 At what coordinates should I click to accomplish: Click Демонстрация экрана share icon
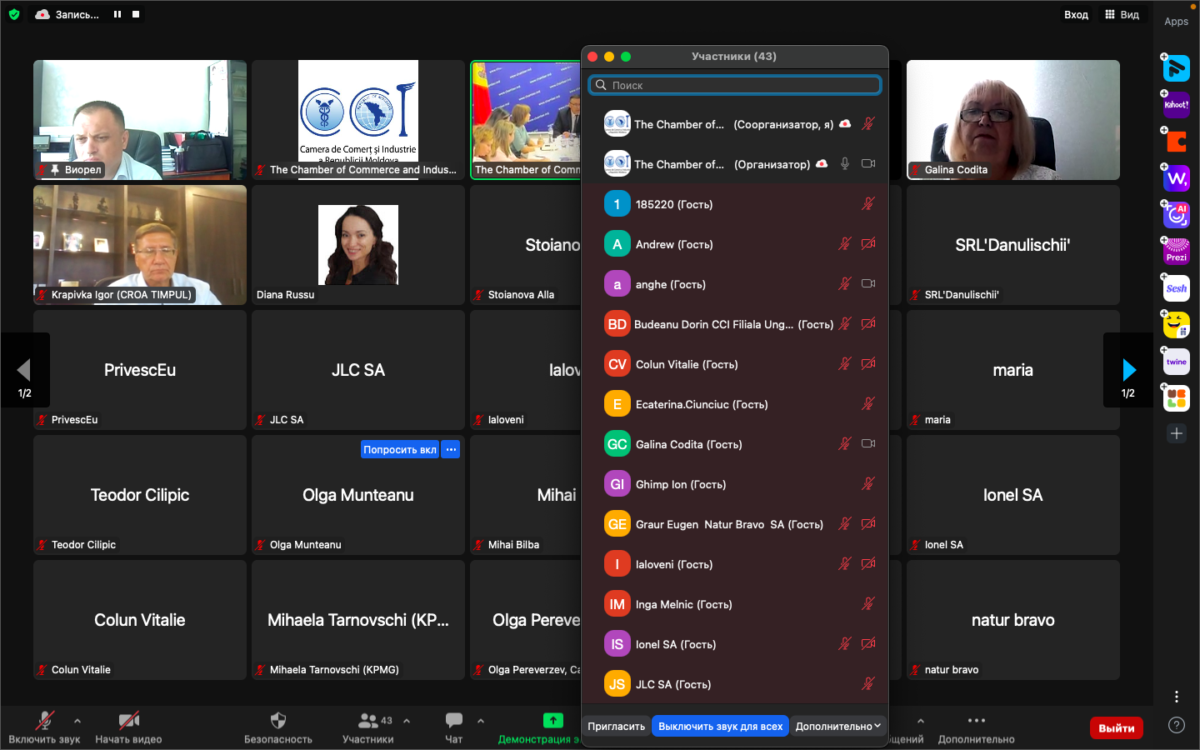(552, 720)
